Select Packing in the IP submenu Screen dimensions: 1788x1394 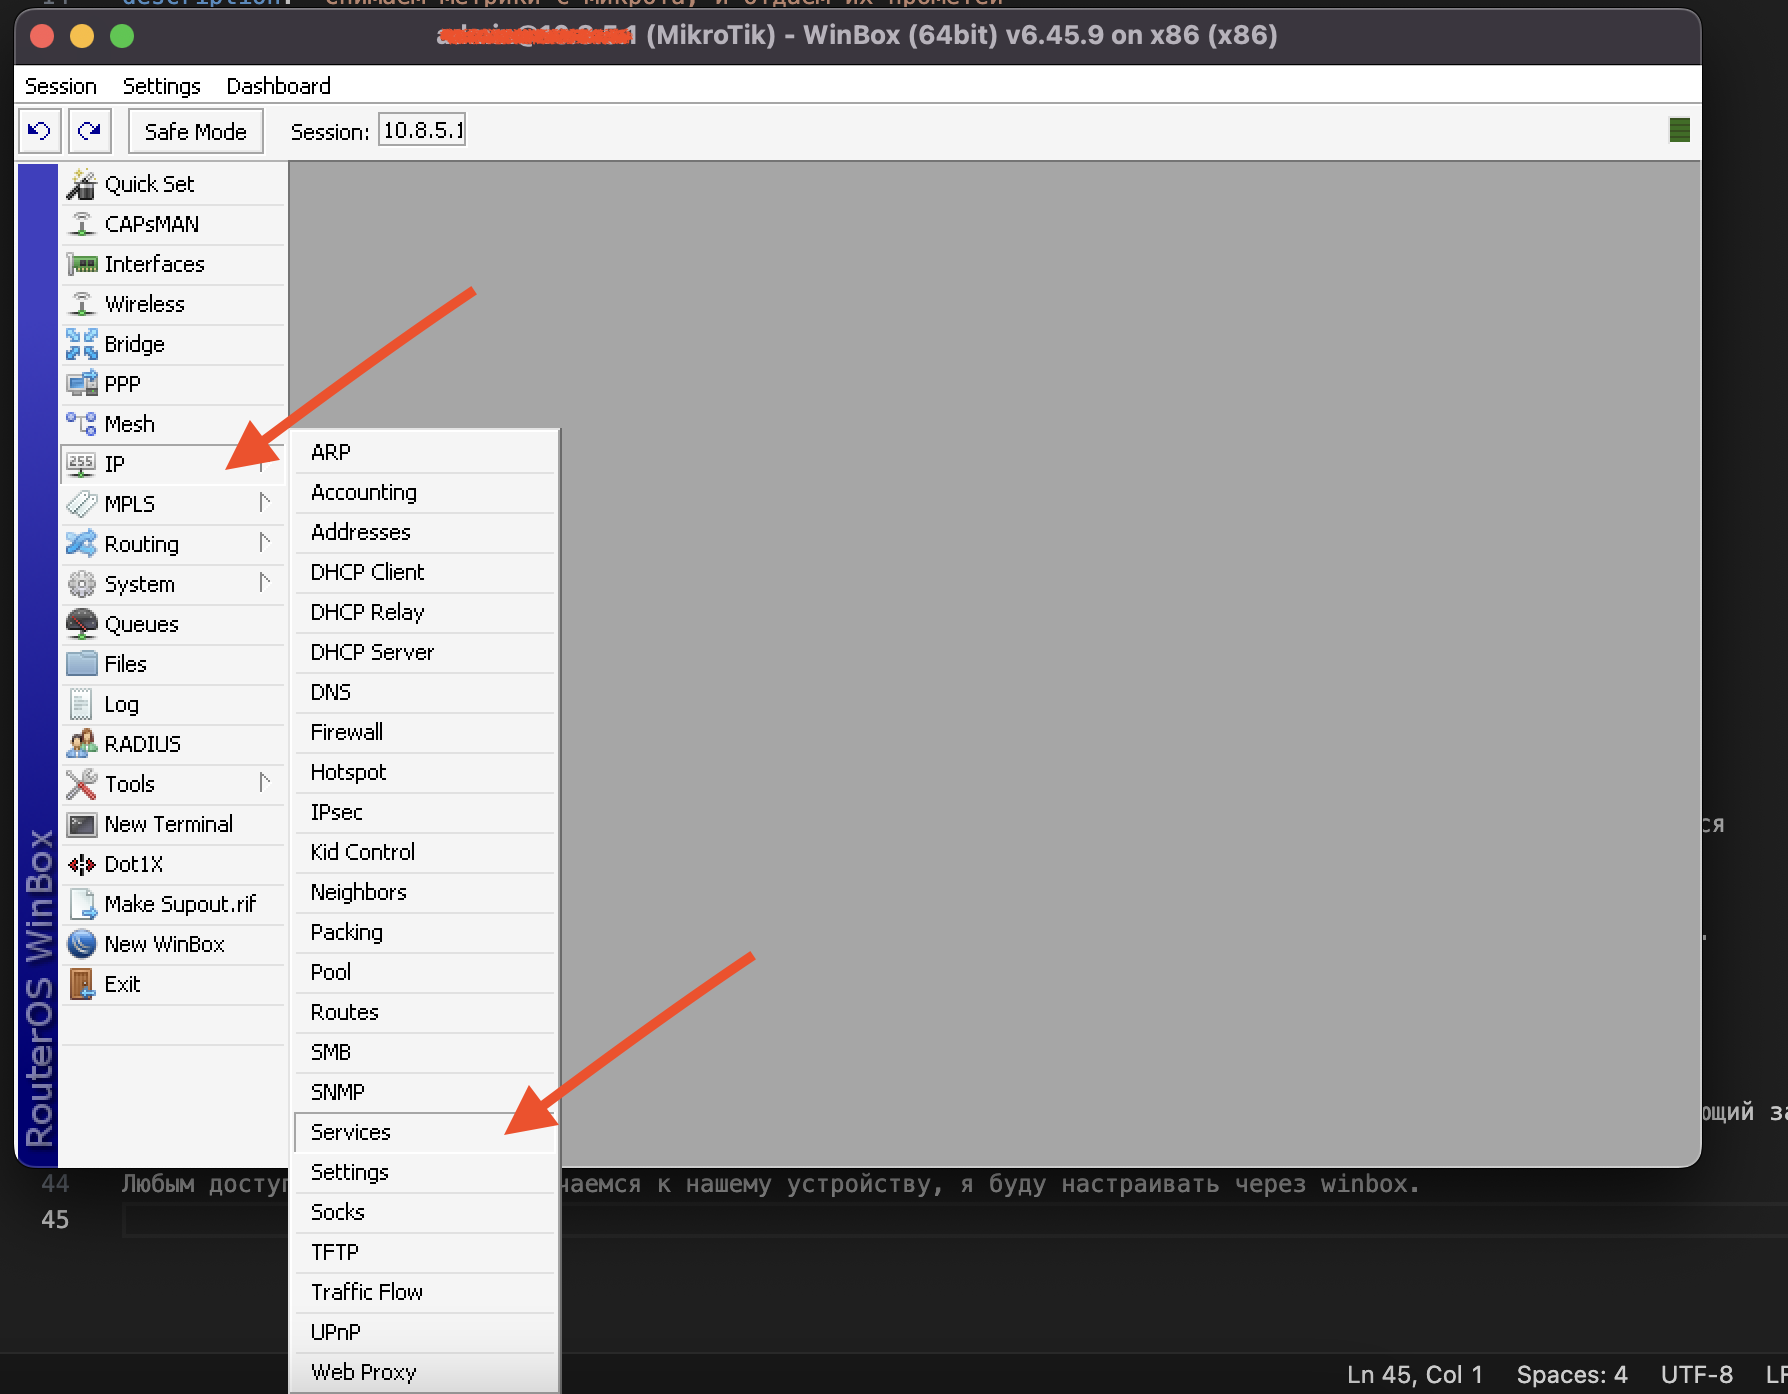pyautogui.click(x=425, y=932)
